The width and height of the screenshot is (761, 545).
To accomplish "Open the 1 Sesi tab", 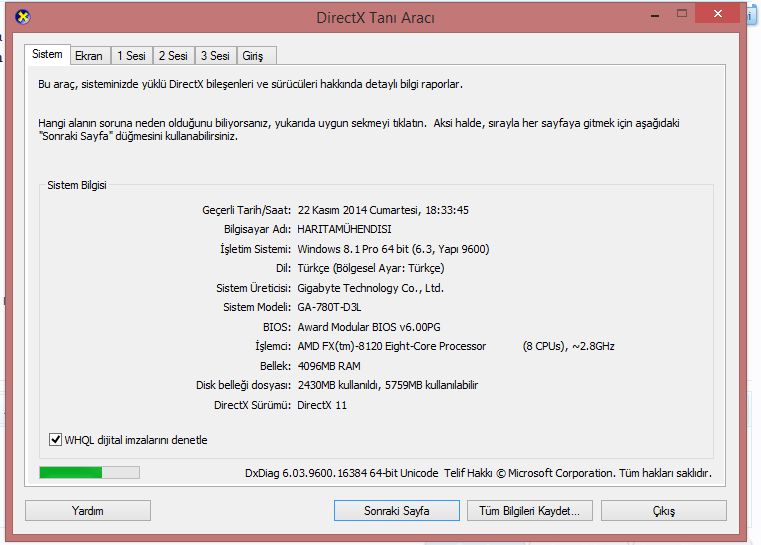I will tap(131, 56).
